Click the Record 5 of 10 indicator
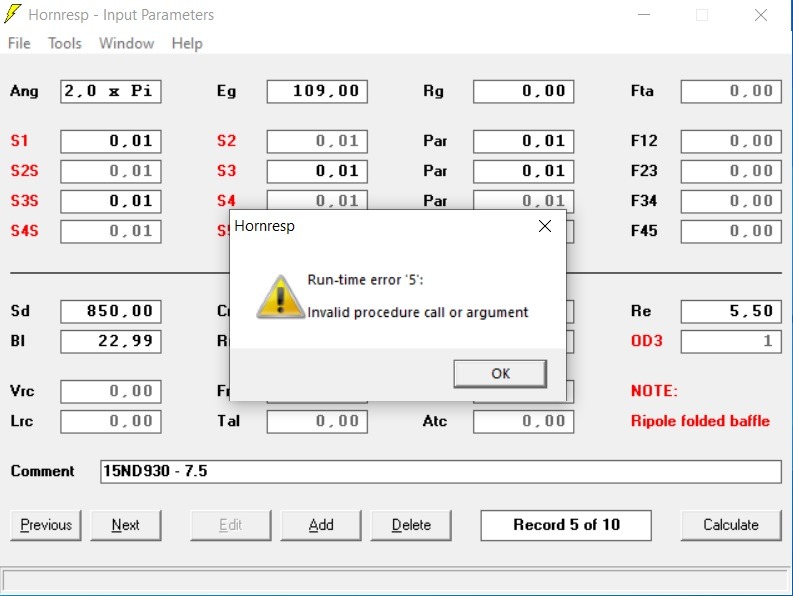 (x=566, y=525)
